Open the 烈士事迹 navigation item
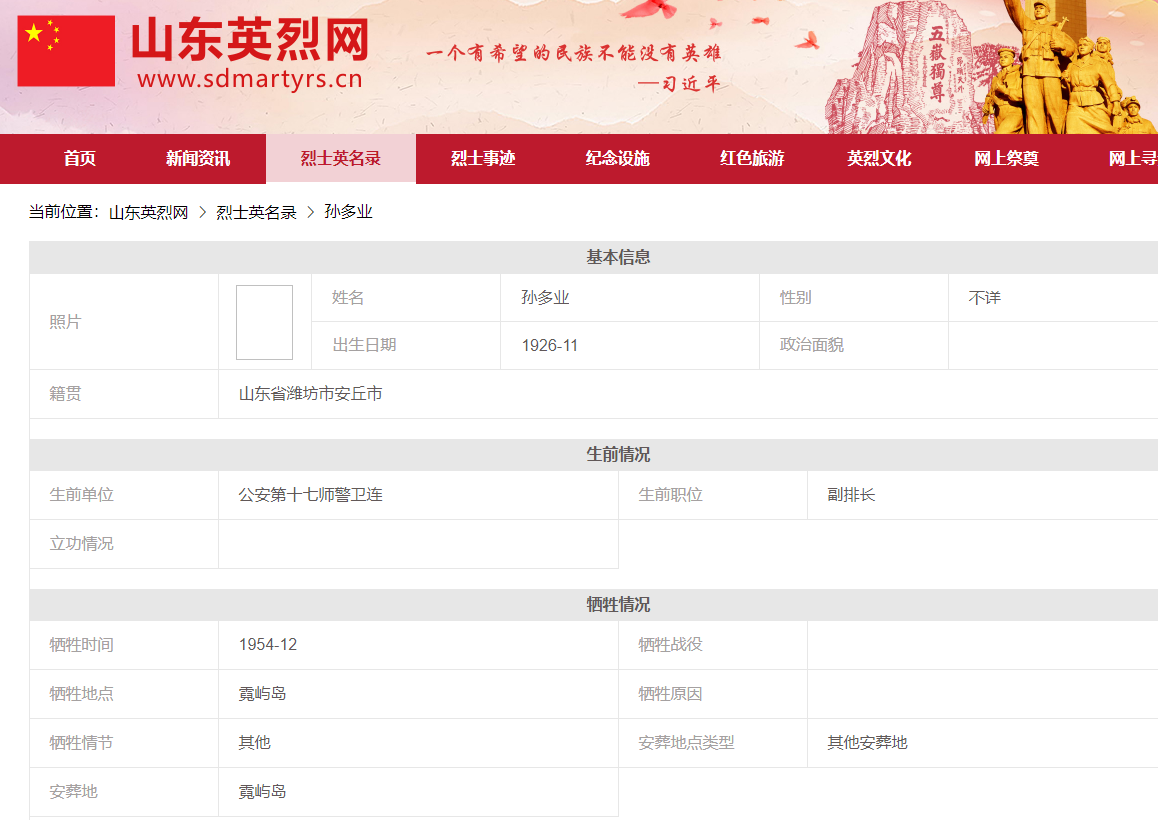 tap(483, 159)
